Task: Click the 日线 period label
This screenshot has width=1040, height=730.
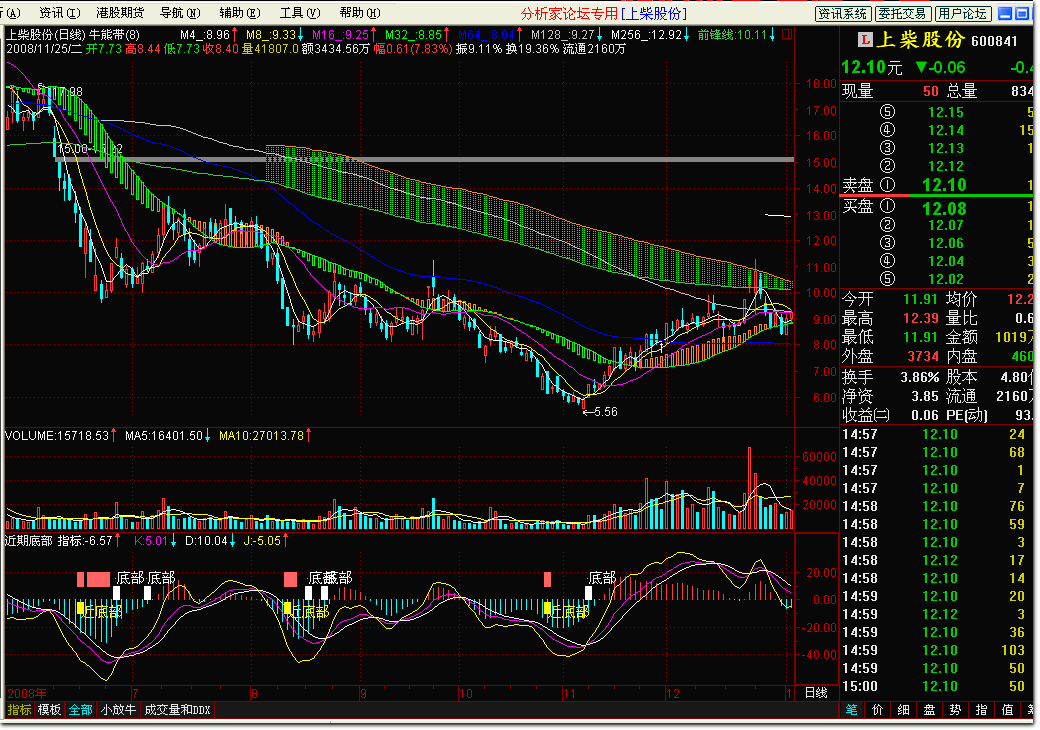Action: click(816, 693)
